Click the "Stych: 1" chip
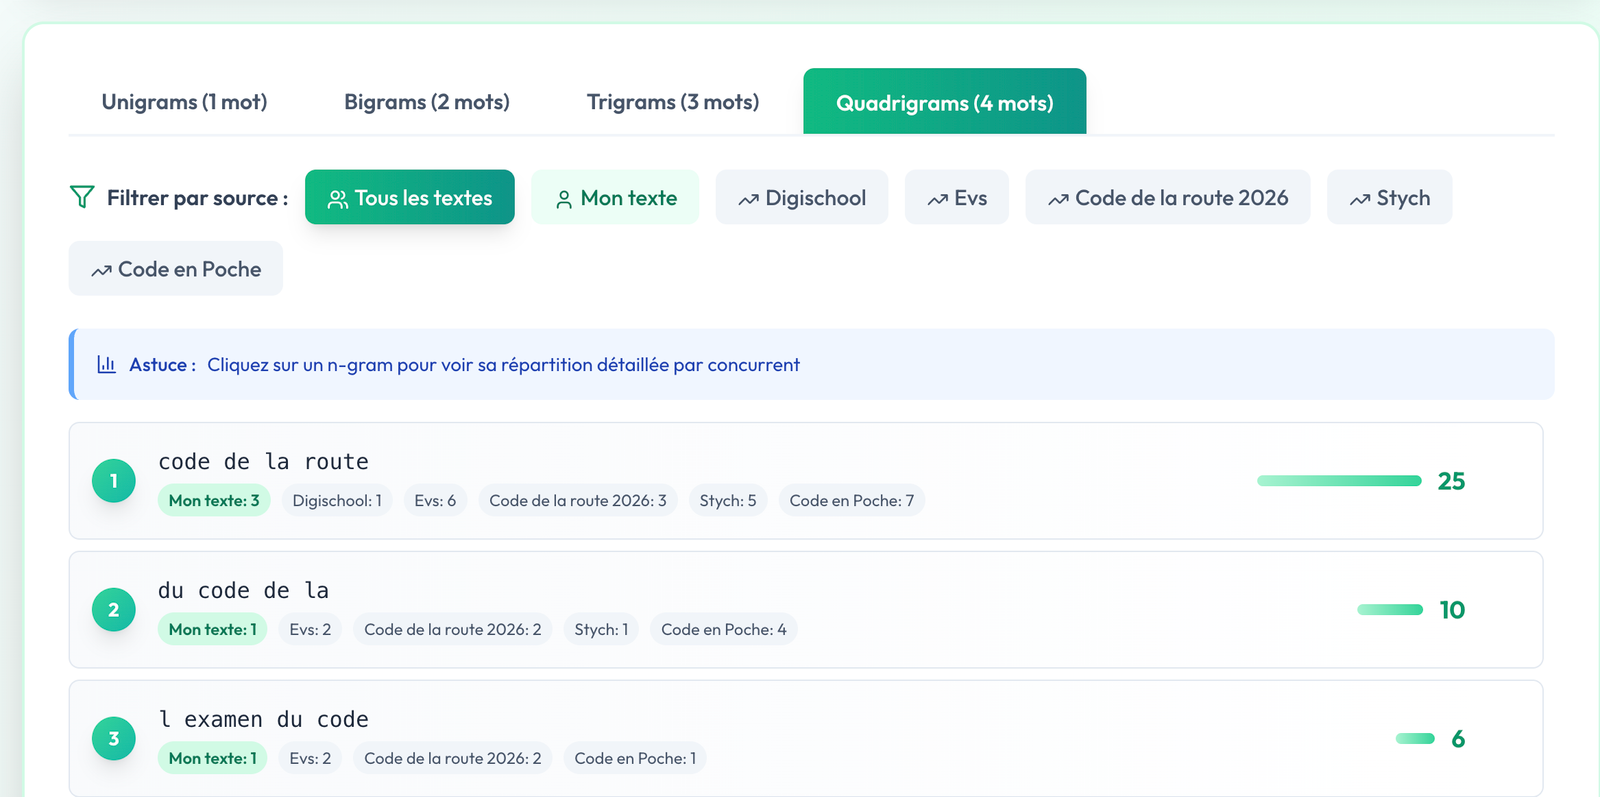This screenshot has width=1600, height=797. pos(601,629)
